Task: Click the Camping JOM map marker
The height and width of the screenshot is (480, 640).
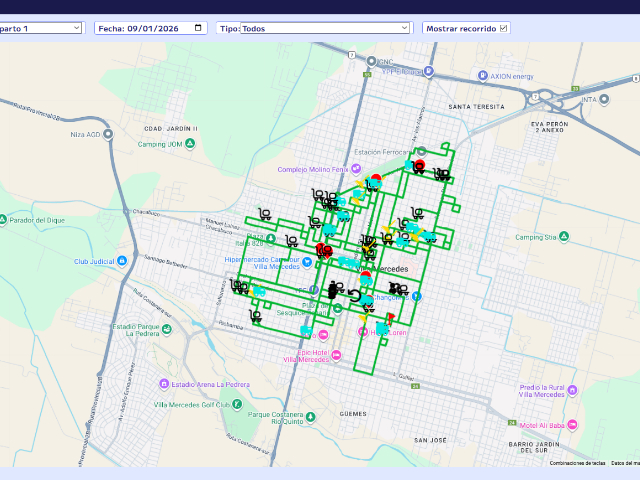Action: [x=190, y=144]
